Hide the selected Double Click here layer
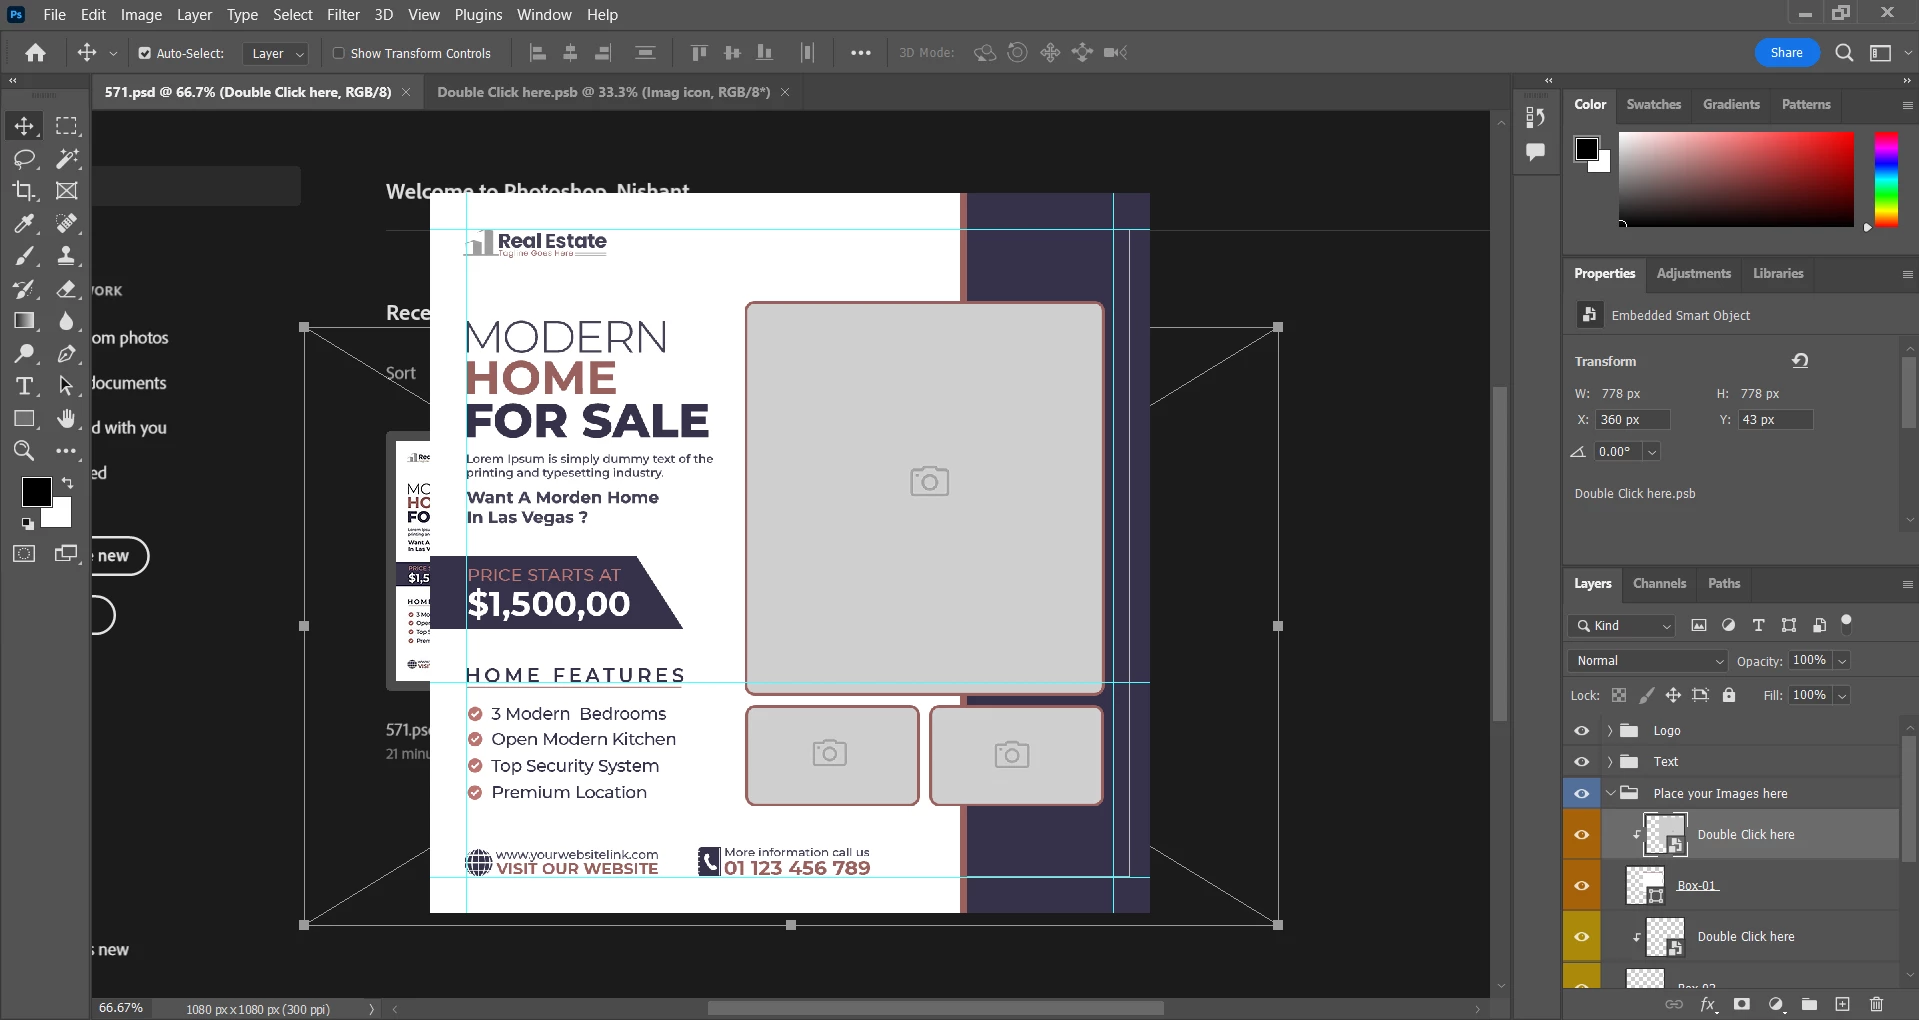This screenshot has height=1020, width=1919. coord(1581,835)
